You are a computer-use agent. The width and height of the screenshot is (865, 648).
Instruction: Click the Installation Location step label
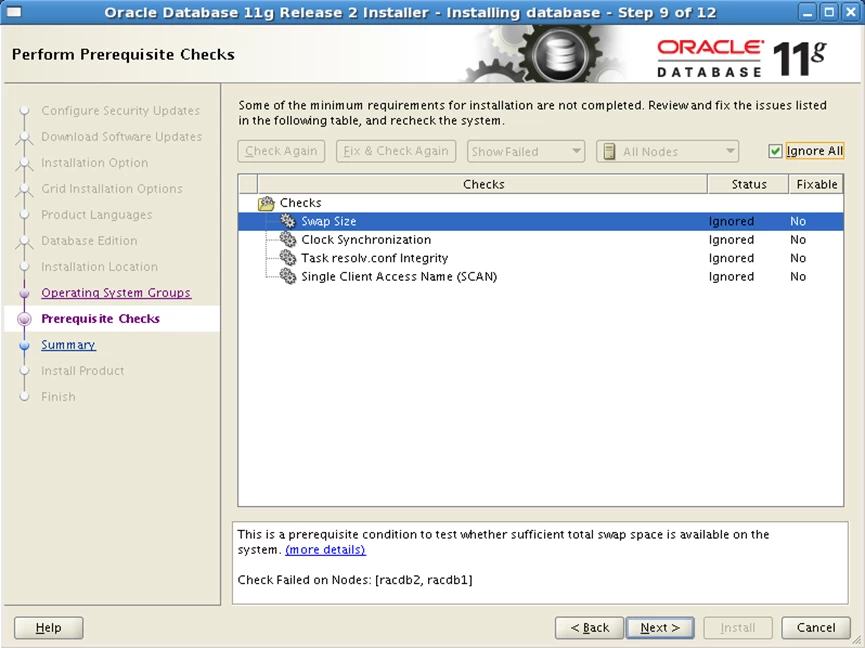(99, 267)
